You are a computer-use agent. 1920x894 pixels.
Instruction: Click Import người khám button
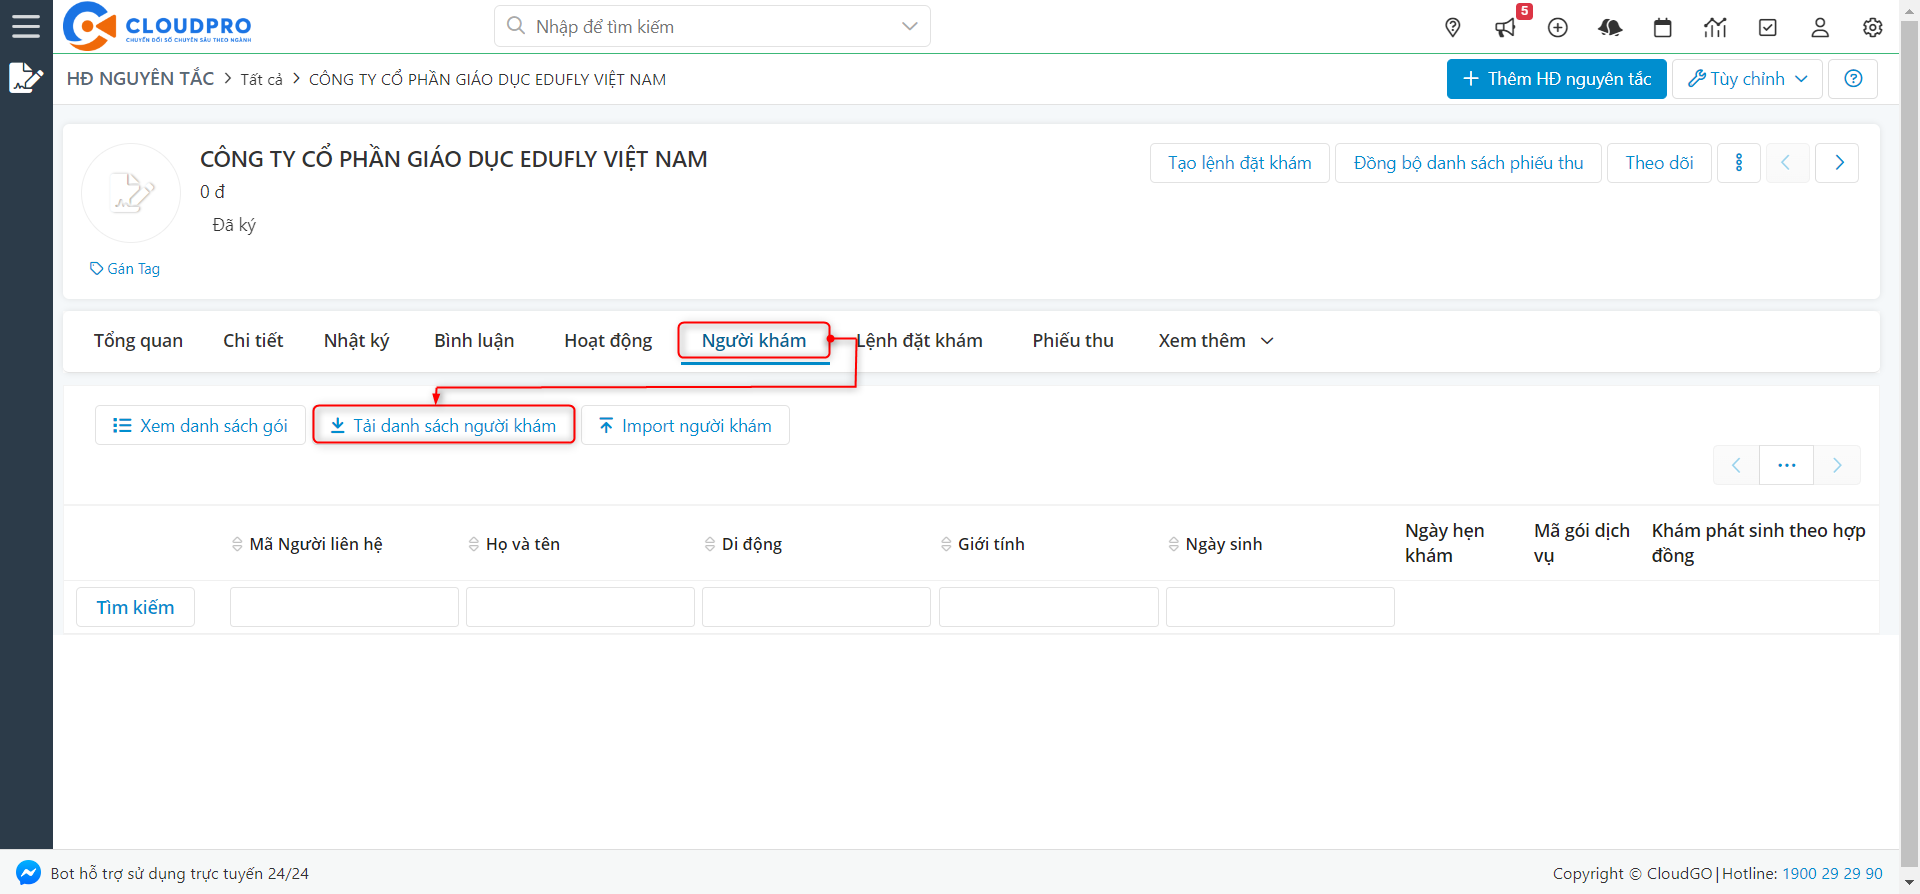[685, 425]
